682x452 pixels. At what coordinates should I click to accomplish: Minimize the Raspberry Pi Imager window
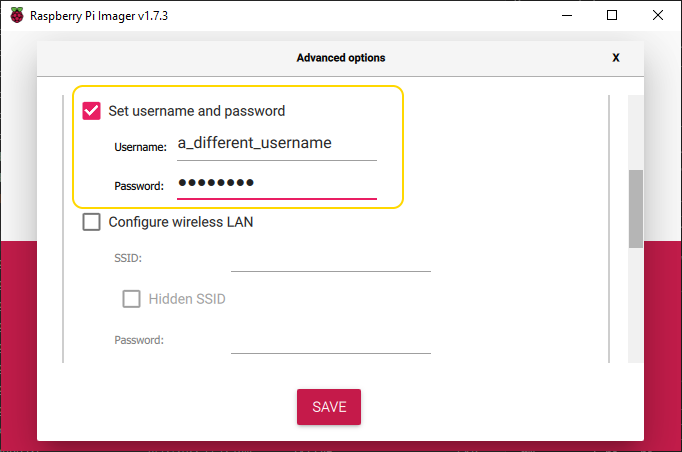pyautogui.click(x=566, y=15)
